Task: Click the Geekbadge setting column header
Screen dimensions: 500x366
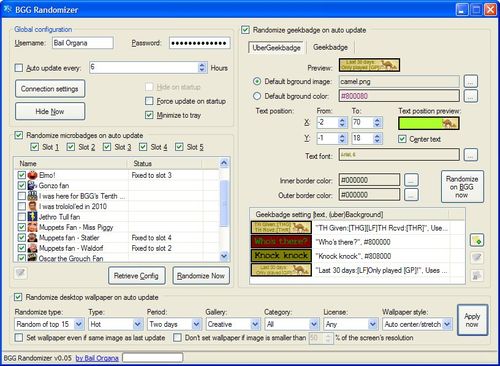Action: click(x=349, y=215)
